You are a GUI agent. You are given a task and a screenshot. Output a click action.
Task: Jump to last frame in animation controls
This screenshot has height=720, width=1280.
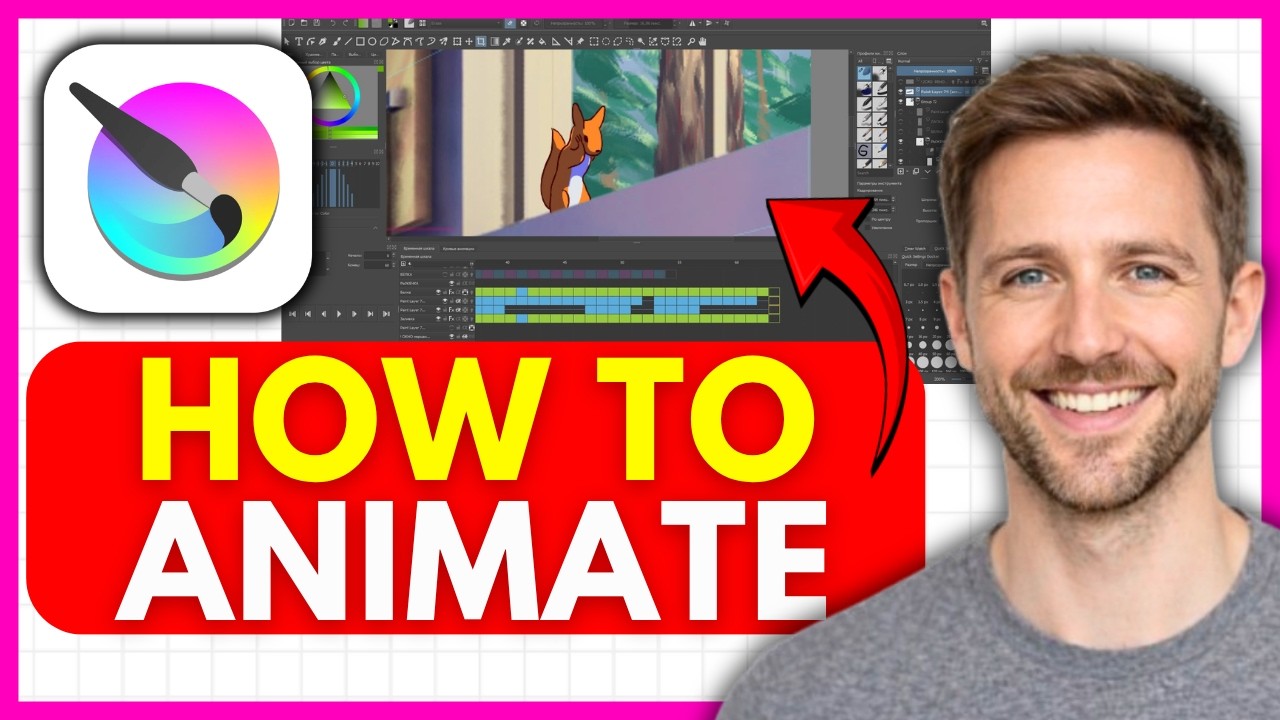pos(386,314)
